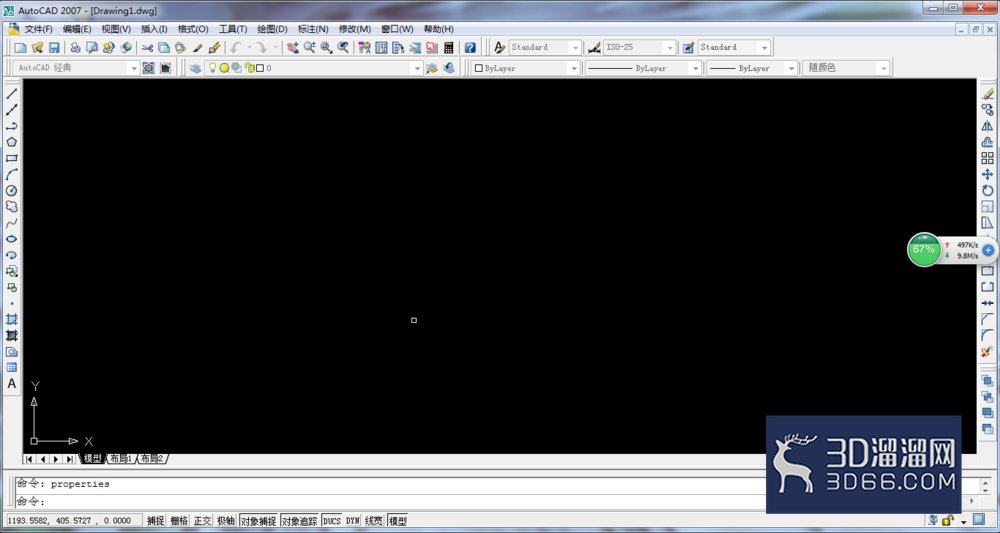Image resolution: width=1000 pixels, height=533 pixels.
Task: Click the green 67% memory ball
Action: pyautogui.click(x=923, y=249)
